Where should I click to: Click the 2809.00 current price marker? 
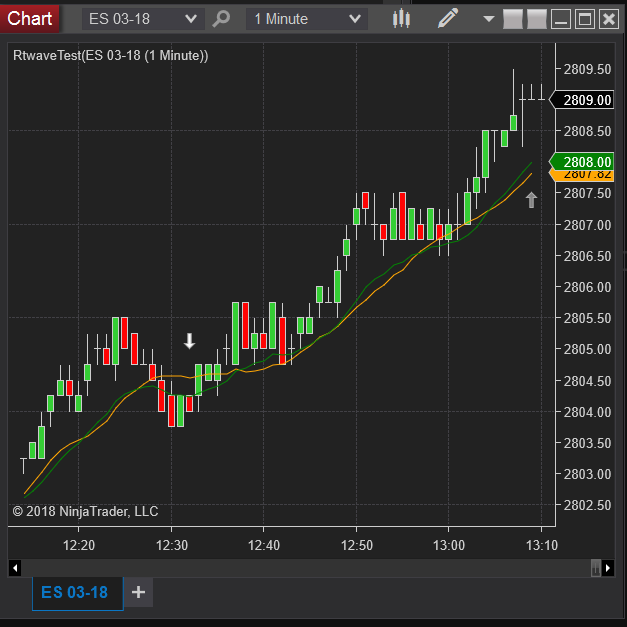pos(587,100)
